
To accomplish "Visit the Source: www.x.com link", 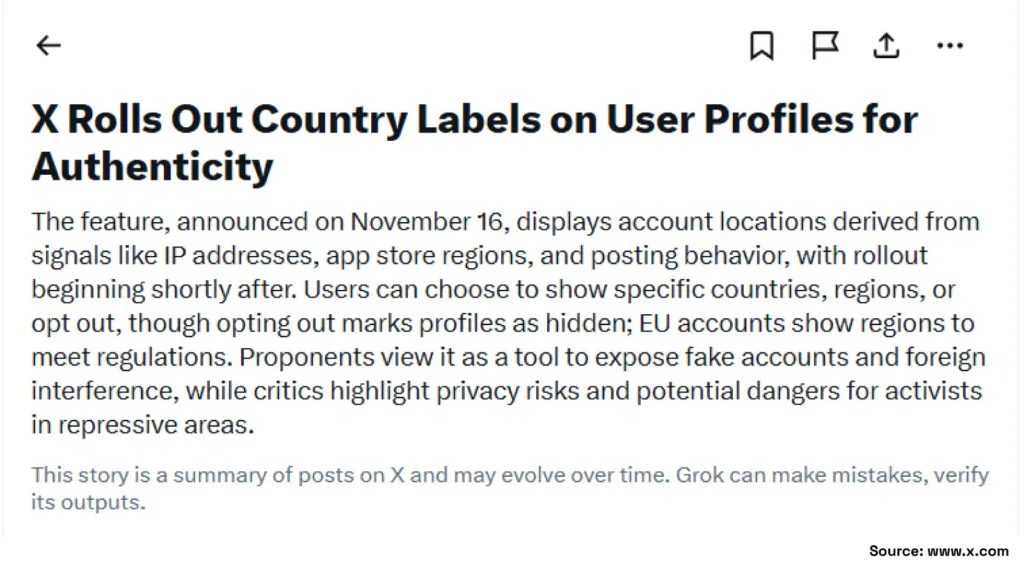I will (x=938, y=550).
